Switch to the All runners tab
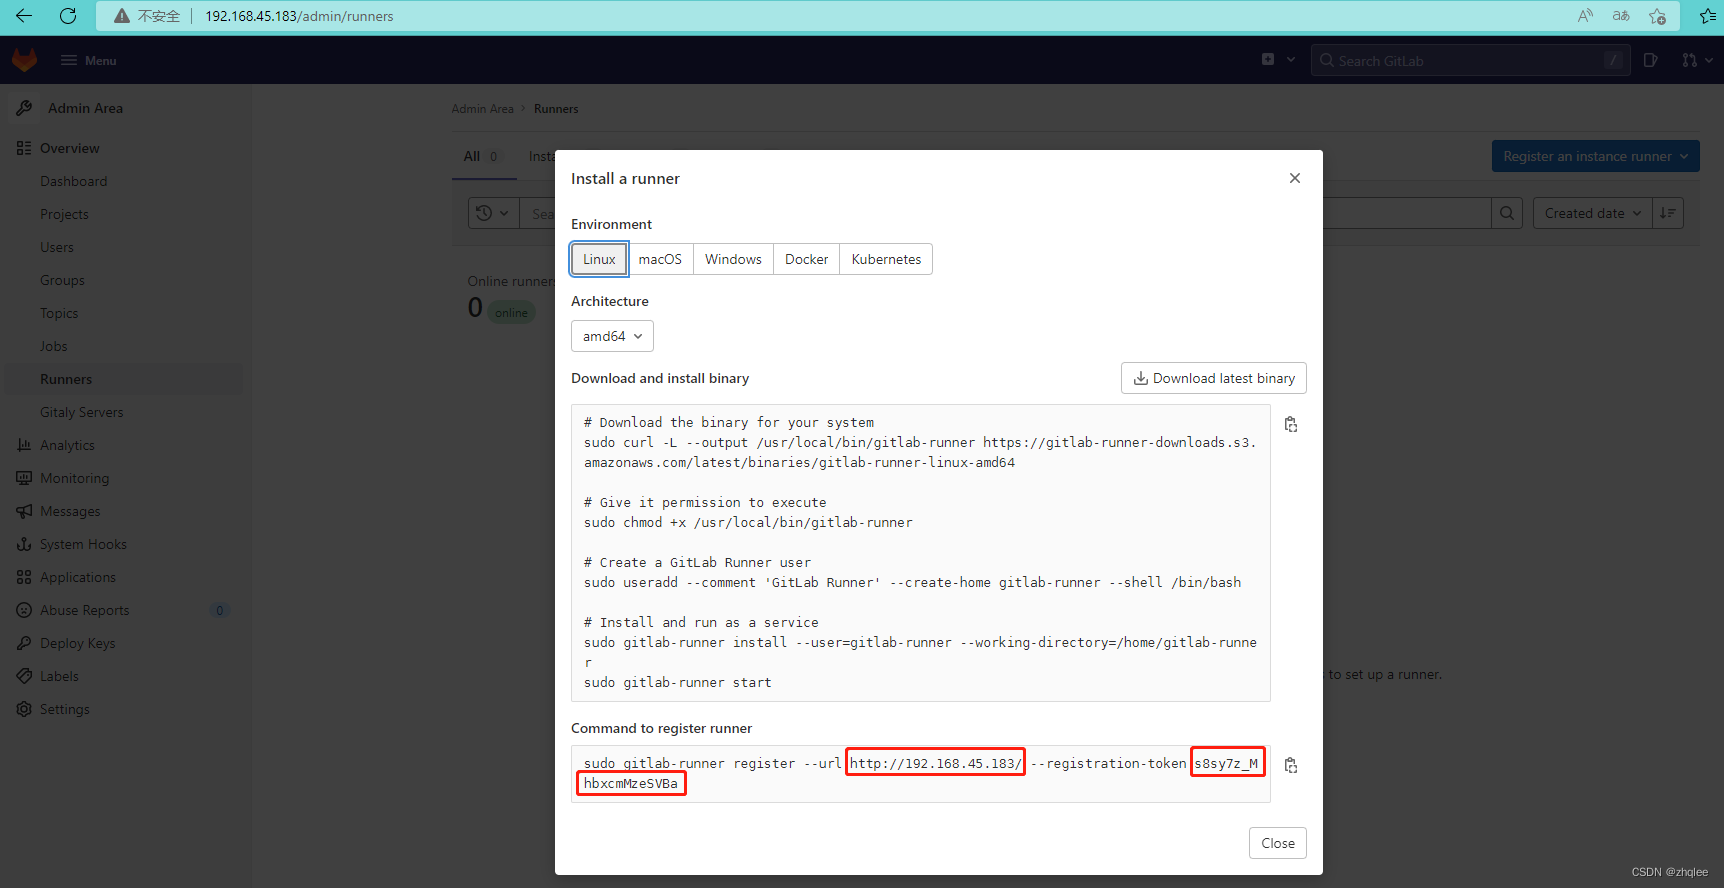 [483, 156]
